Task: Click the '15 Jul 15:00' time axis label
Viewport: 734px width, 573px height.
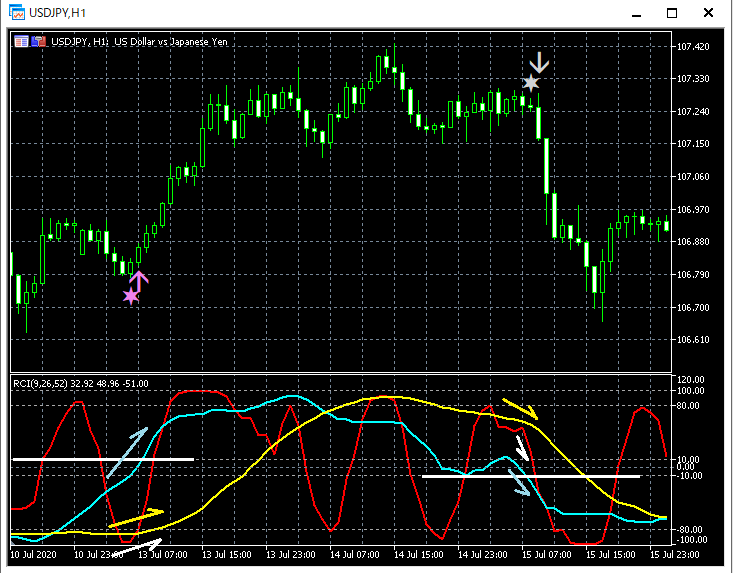Action: tap(610, 555)
